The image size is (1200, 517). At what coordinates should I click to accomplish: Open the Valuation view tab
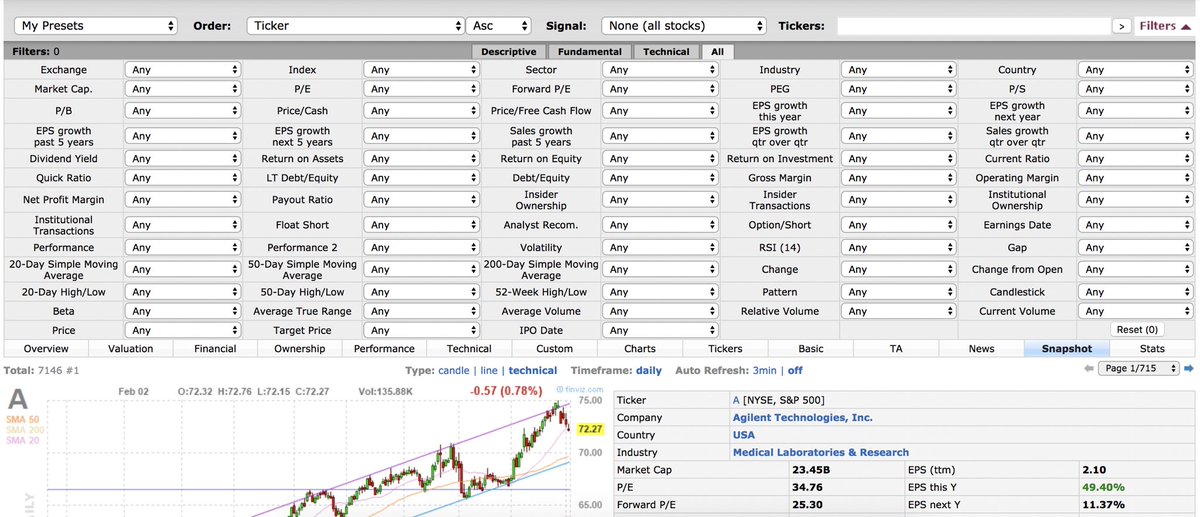[131, 349]
